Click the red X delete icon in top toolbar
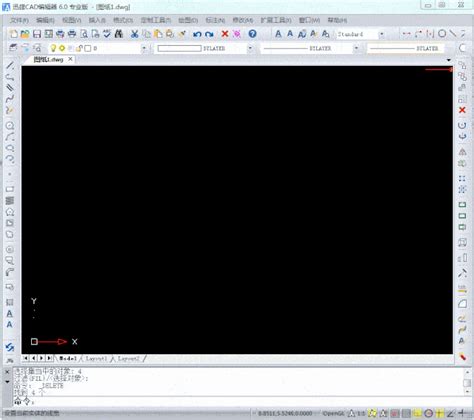 pyautogui.click(x=225, y=34)
